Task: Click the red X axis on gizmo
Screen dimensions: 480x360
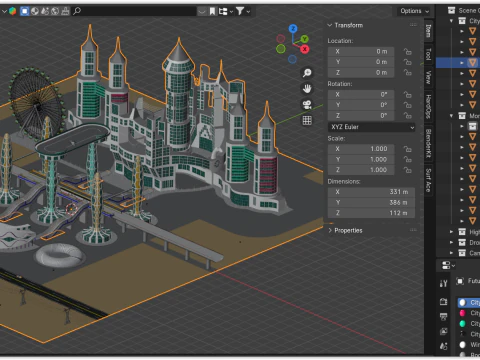Action: 304,49
